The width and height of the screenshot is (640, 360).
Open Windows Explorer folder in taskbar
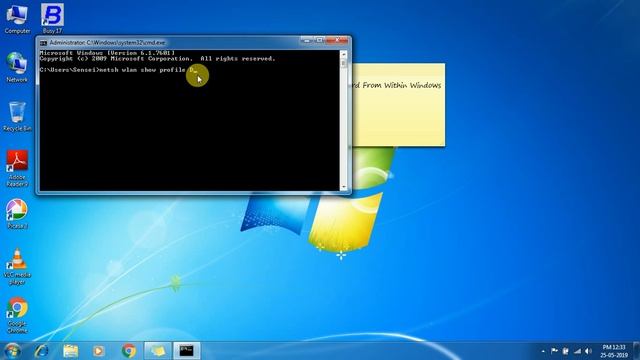70,351
